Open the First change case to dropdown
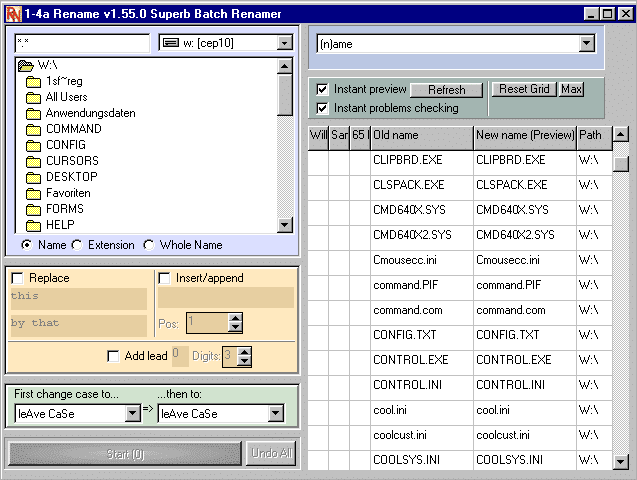Image resolution: width=637 pixels, height=480 pixels. click(132, 413)
